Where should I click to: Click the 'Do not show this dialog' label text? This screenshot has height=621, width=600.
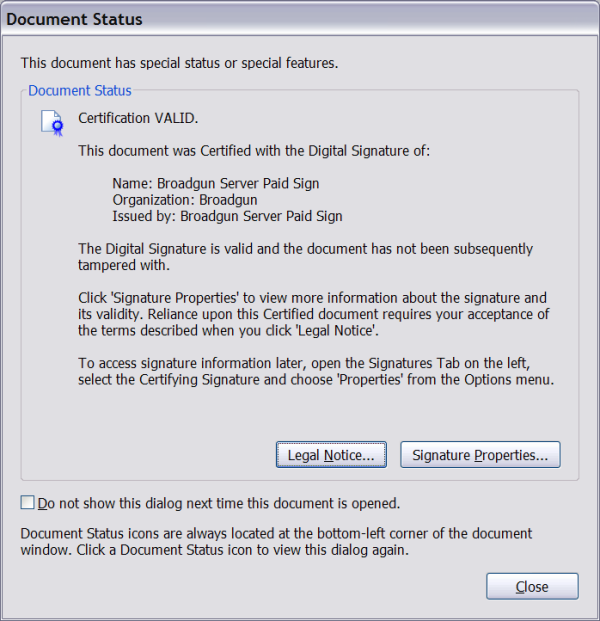pos(217,503)
